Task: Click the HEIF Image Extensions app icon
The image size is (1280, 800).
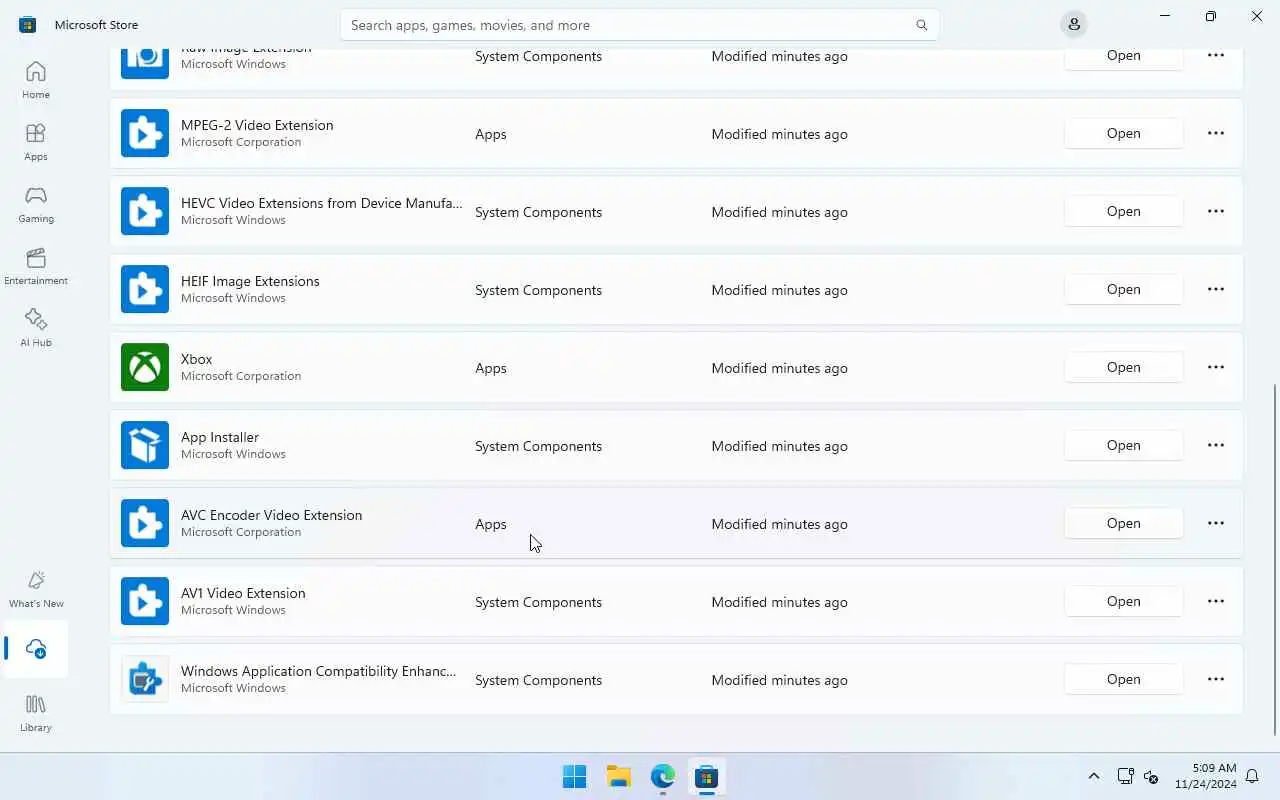Action: (145, 289)
